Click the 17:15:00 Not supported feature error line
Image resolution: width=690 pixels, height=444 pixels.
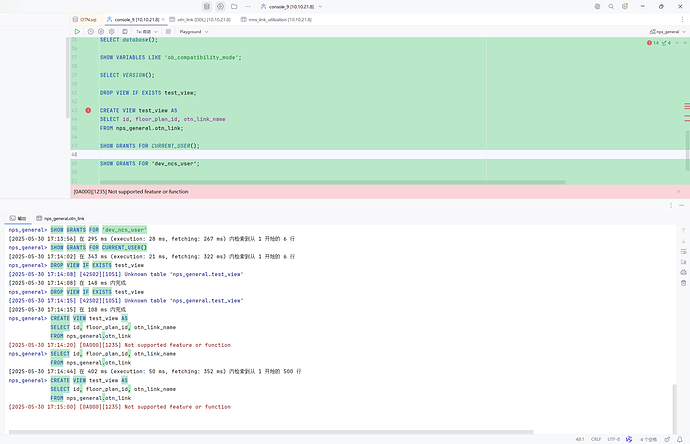[x=120, y=407]
